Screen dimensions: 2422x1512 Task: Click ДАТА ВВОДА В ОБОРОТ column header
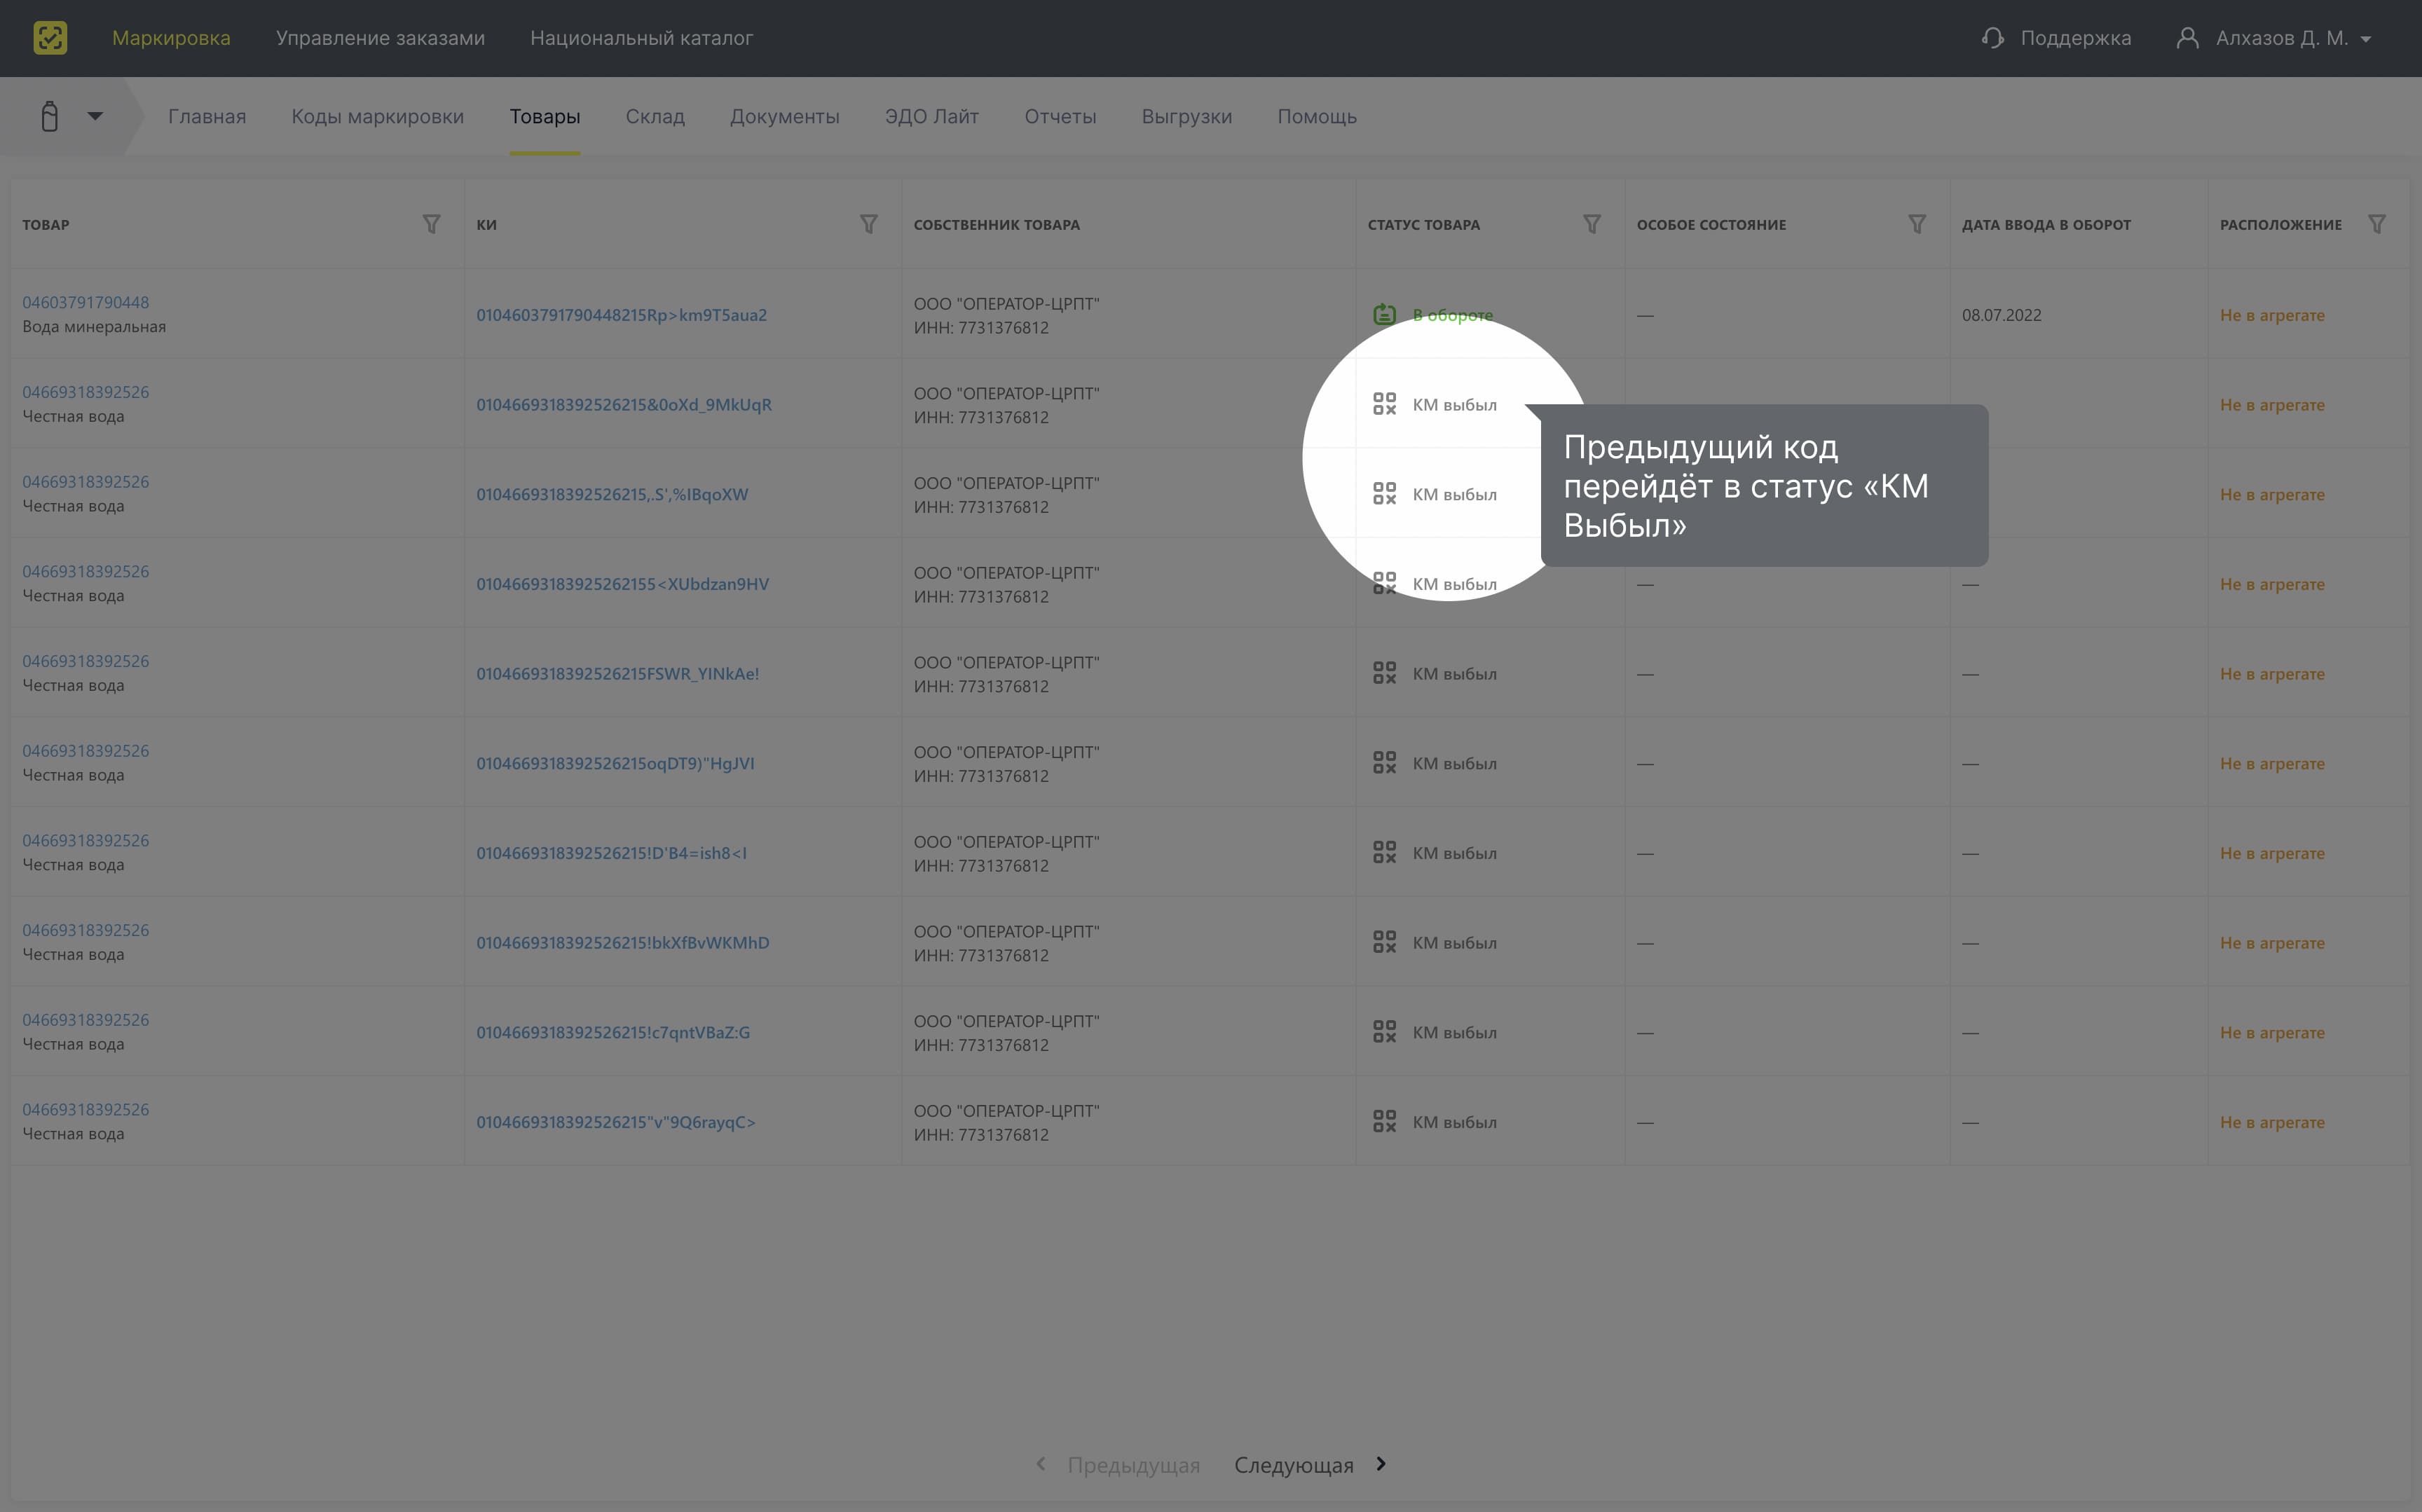[x=2046, y=224]
